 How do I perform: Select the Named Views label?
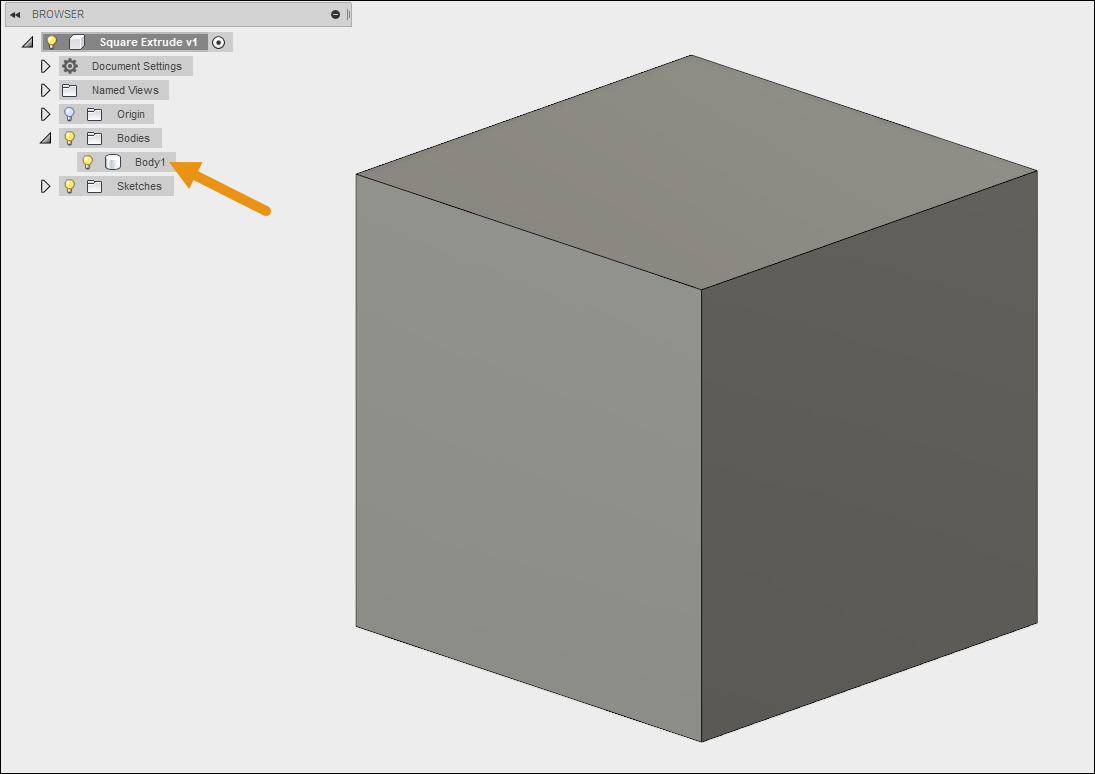(125, 90)
